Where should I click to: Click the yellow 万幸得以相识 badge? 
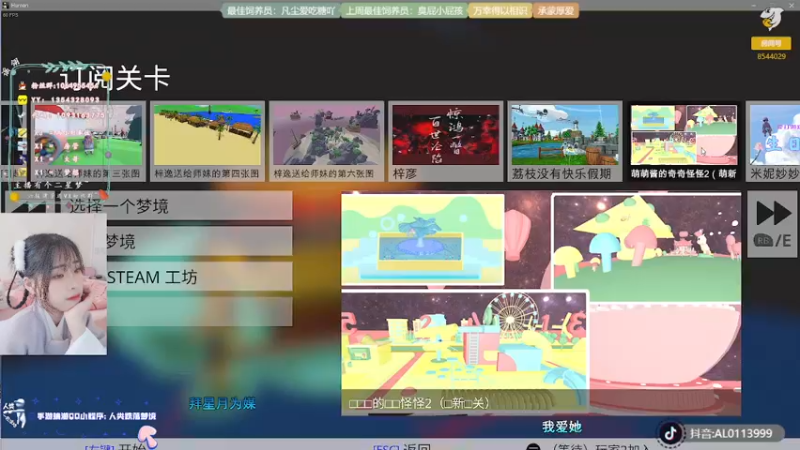point(500,11)
